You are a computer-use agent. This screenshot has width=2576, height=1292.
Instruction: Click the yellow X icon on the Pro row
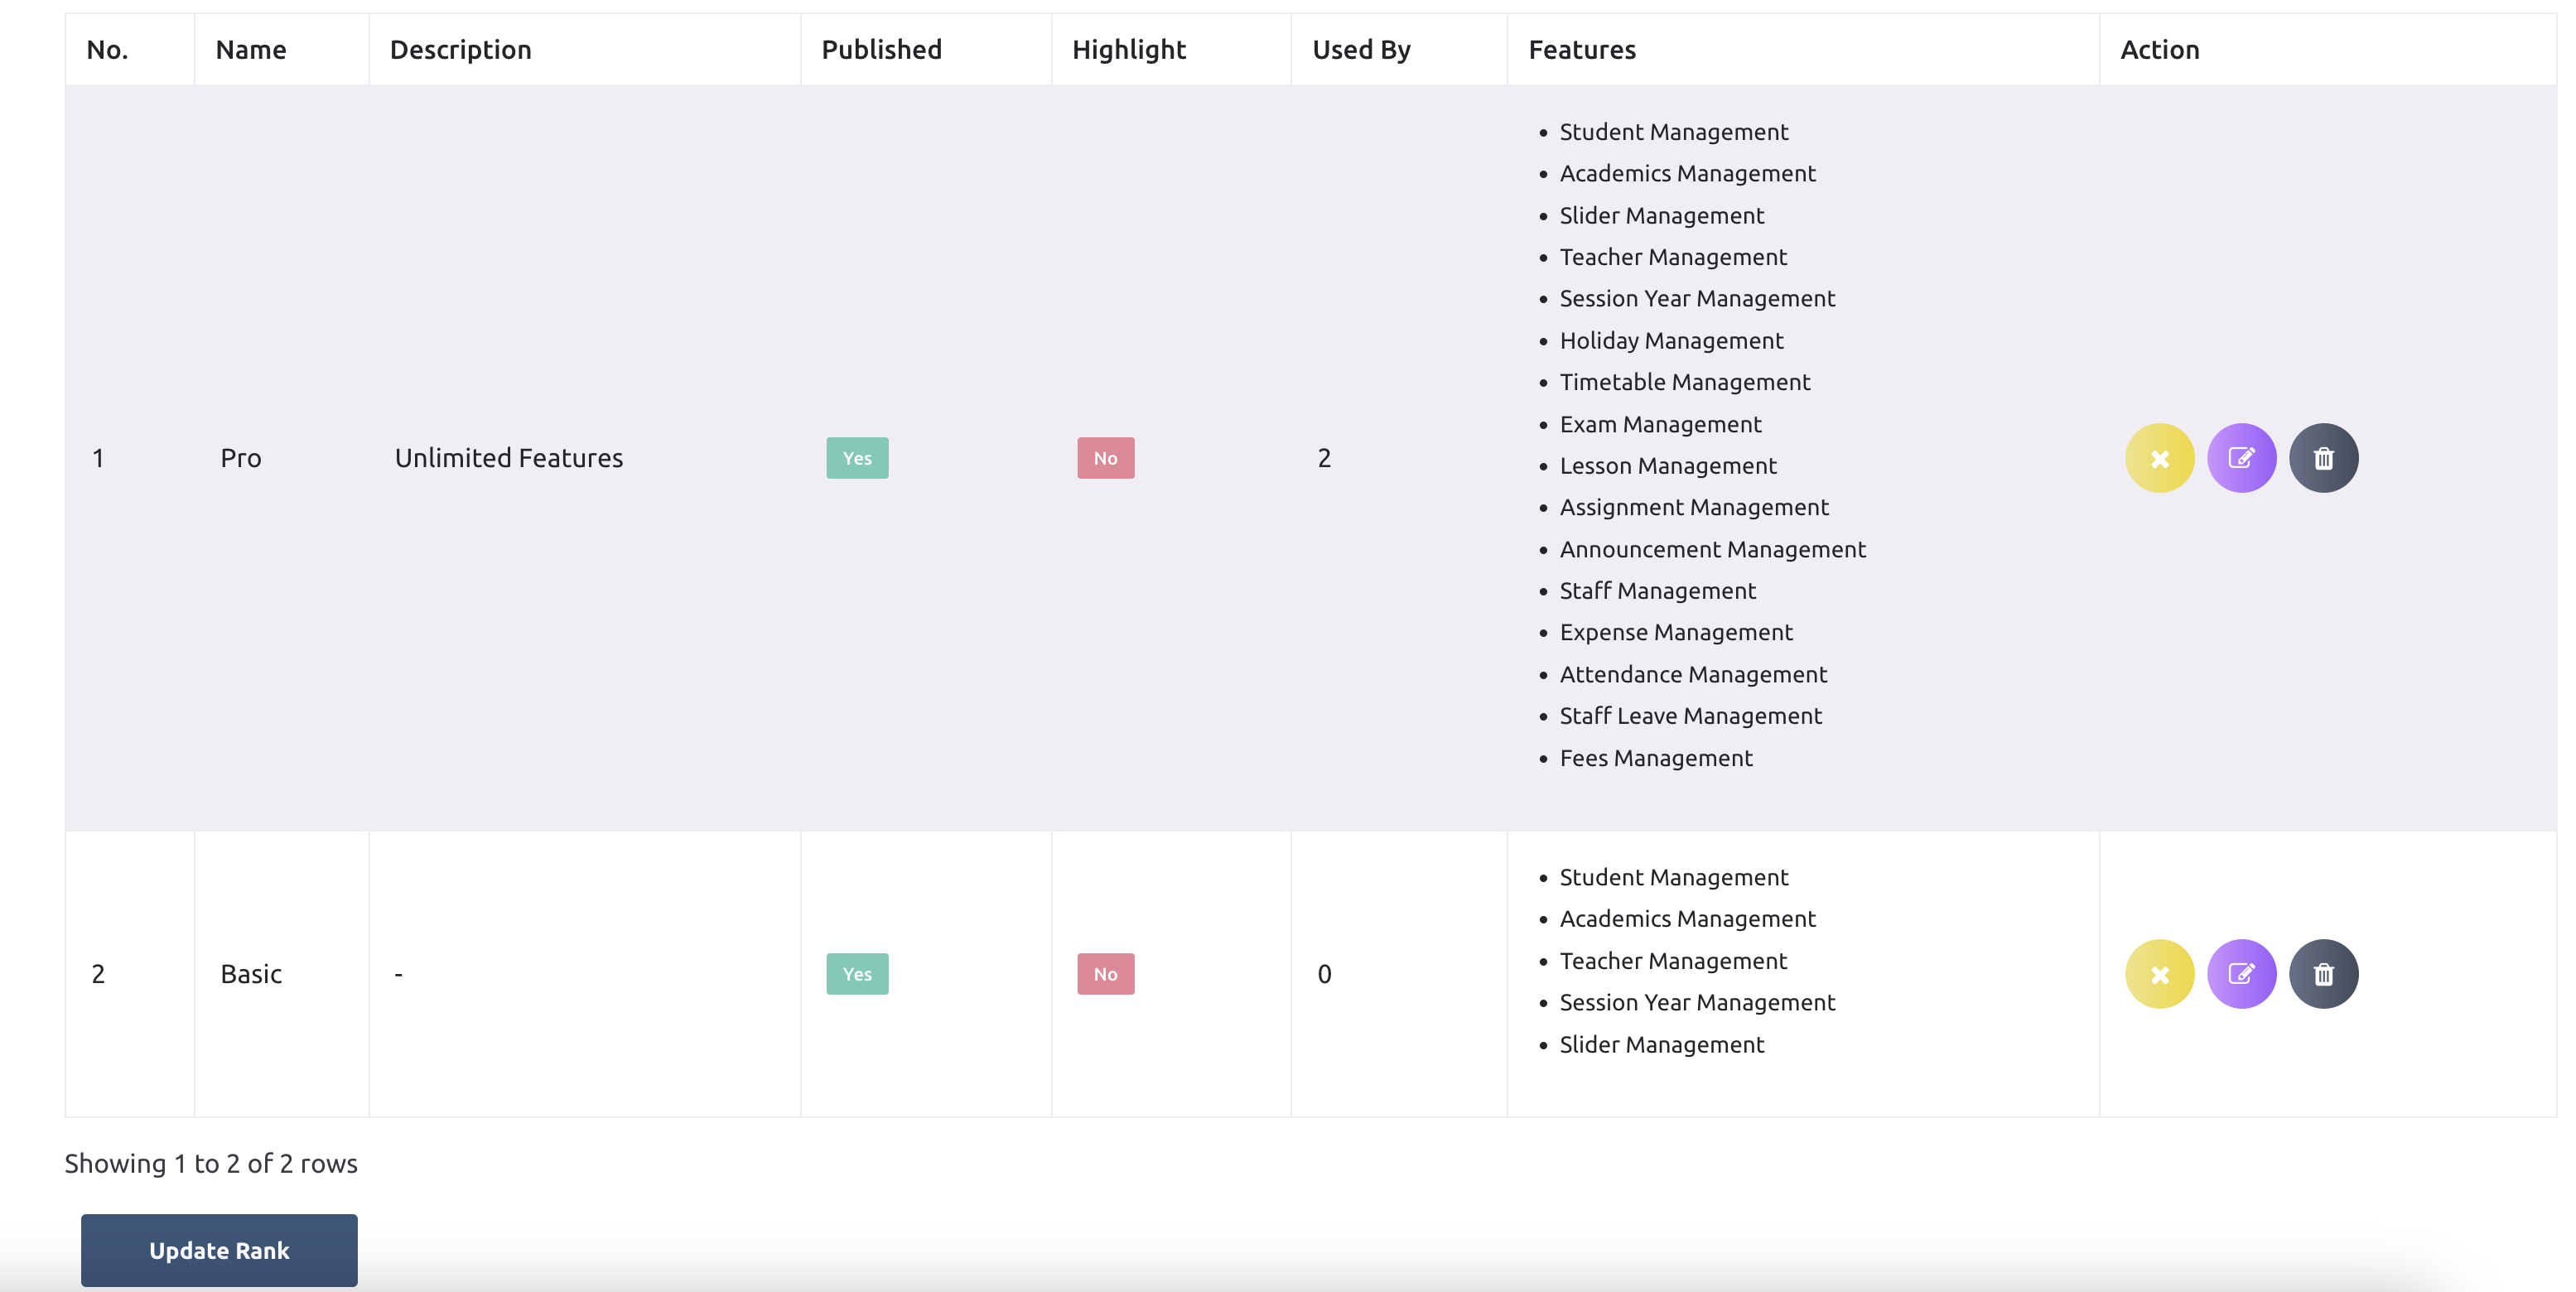click(2160, 457)
